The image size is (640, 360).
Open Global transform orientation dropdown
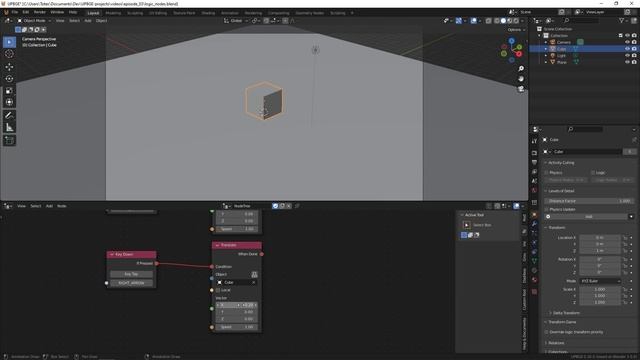click(236, 20)
